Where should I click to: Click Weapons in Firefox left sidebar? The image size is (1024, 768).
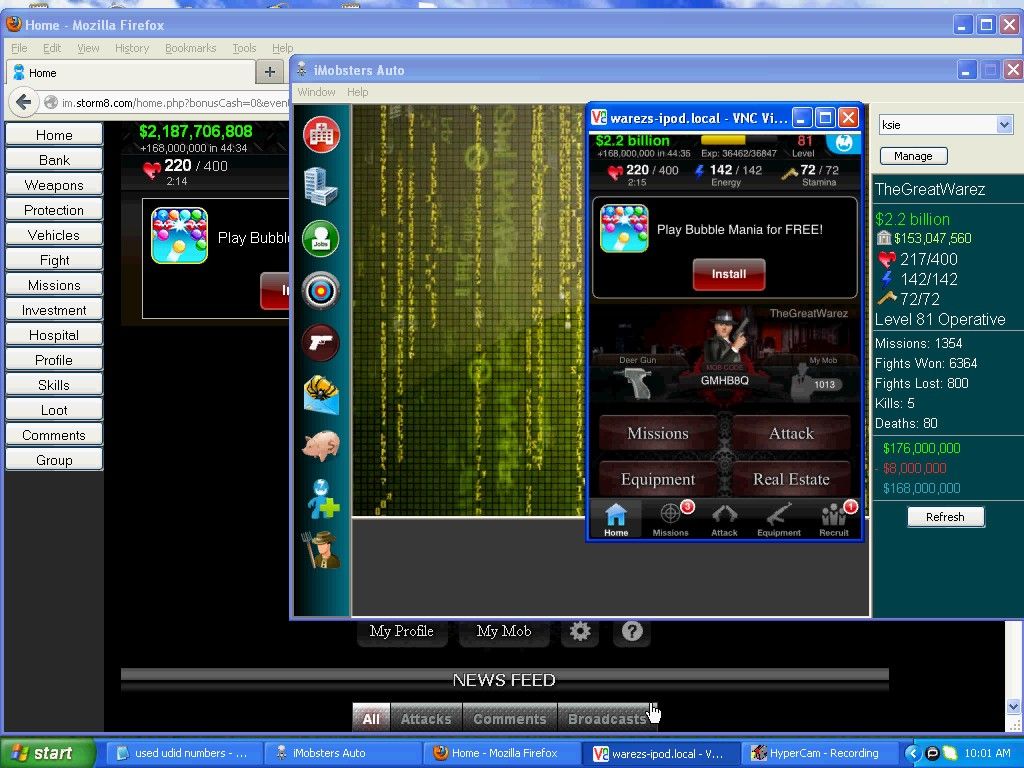[x=54, y=185]
